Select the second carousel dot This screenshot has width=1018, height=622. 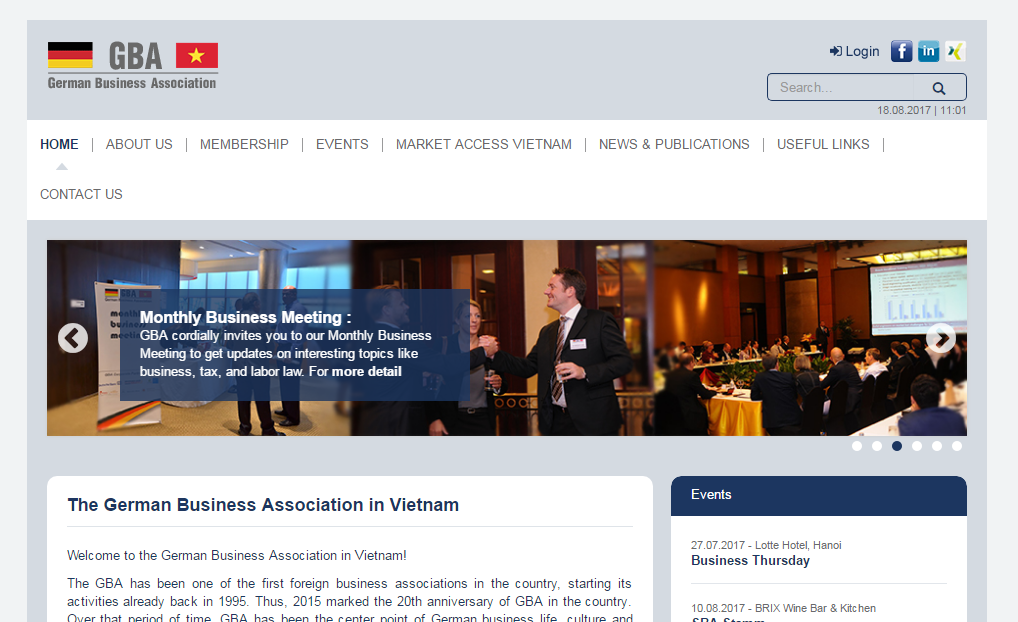[x=877, y=446]
